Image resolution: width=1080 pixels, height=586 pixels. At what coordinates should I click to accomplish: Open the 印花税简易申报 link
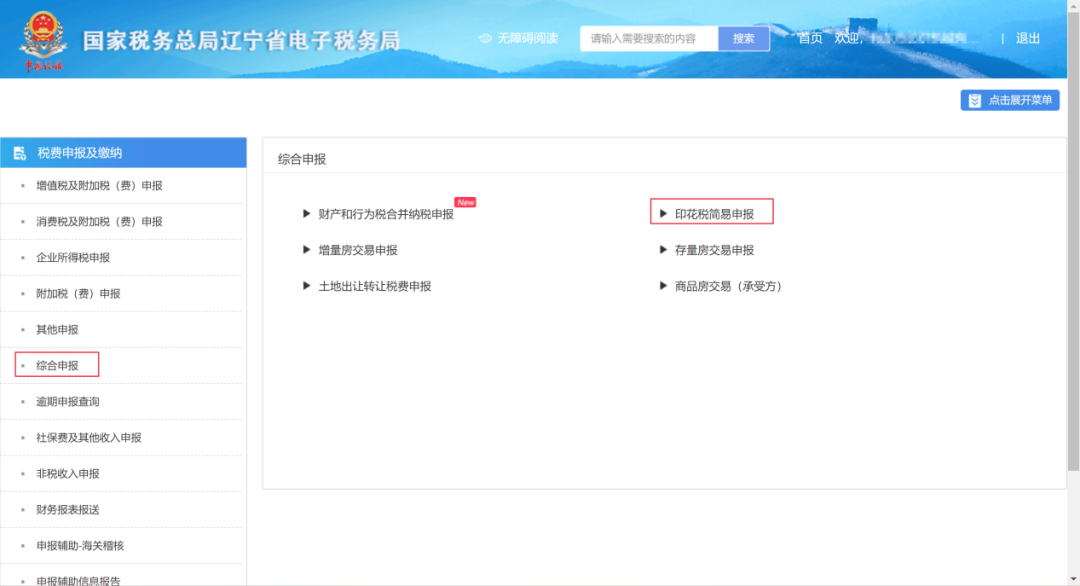pos(714,214)
